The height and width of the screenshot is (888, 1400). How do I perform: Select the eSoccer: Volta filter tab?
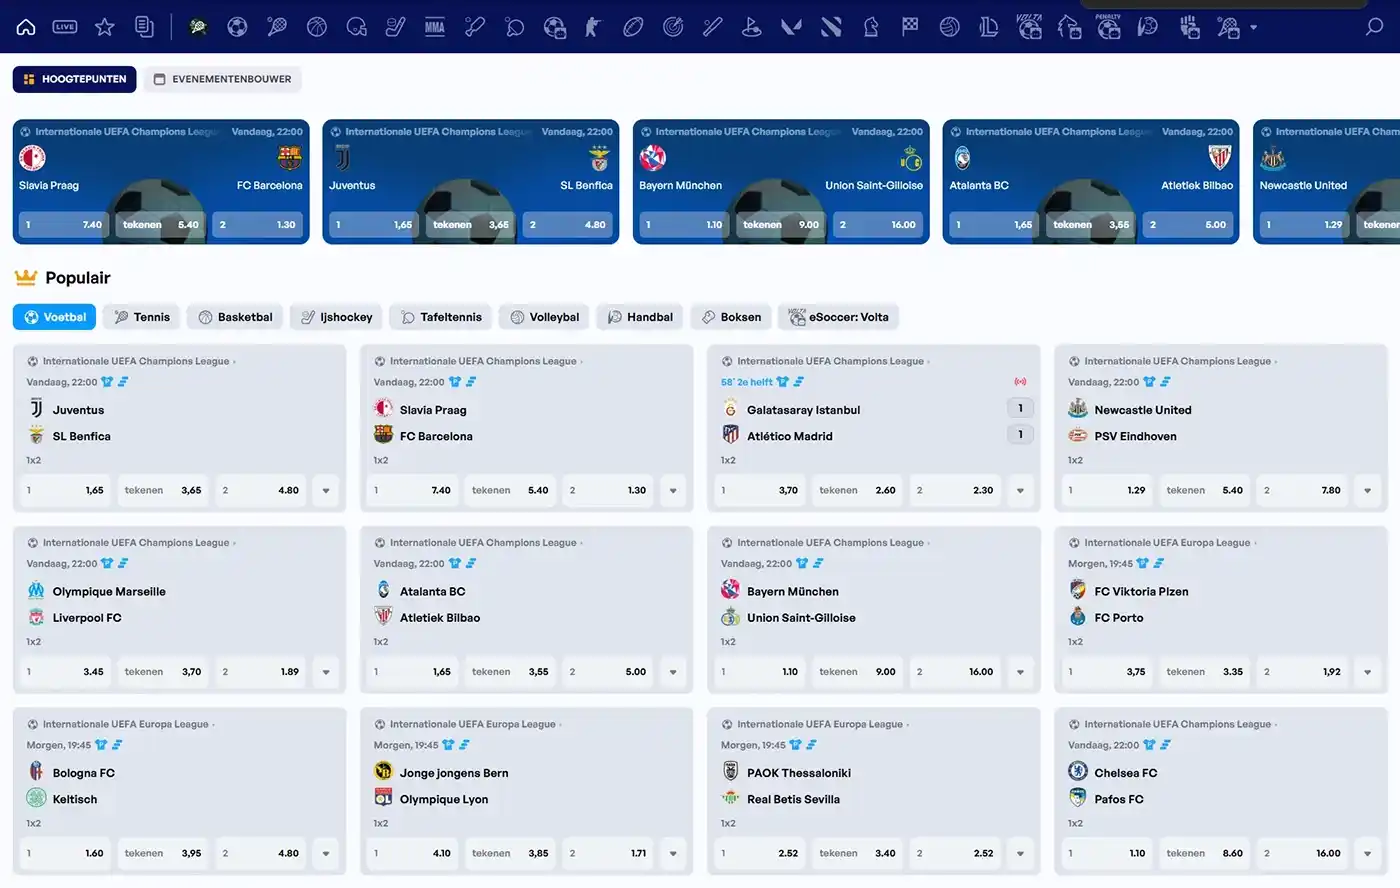pyautogui.click(x=838, y=317)
